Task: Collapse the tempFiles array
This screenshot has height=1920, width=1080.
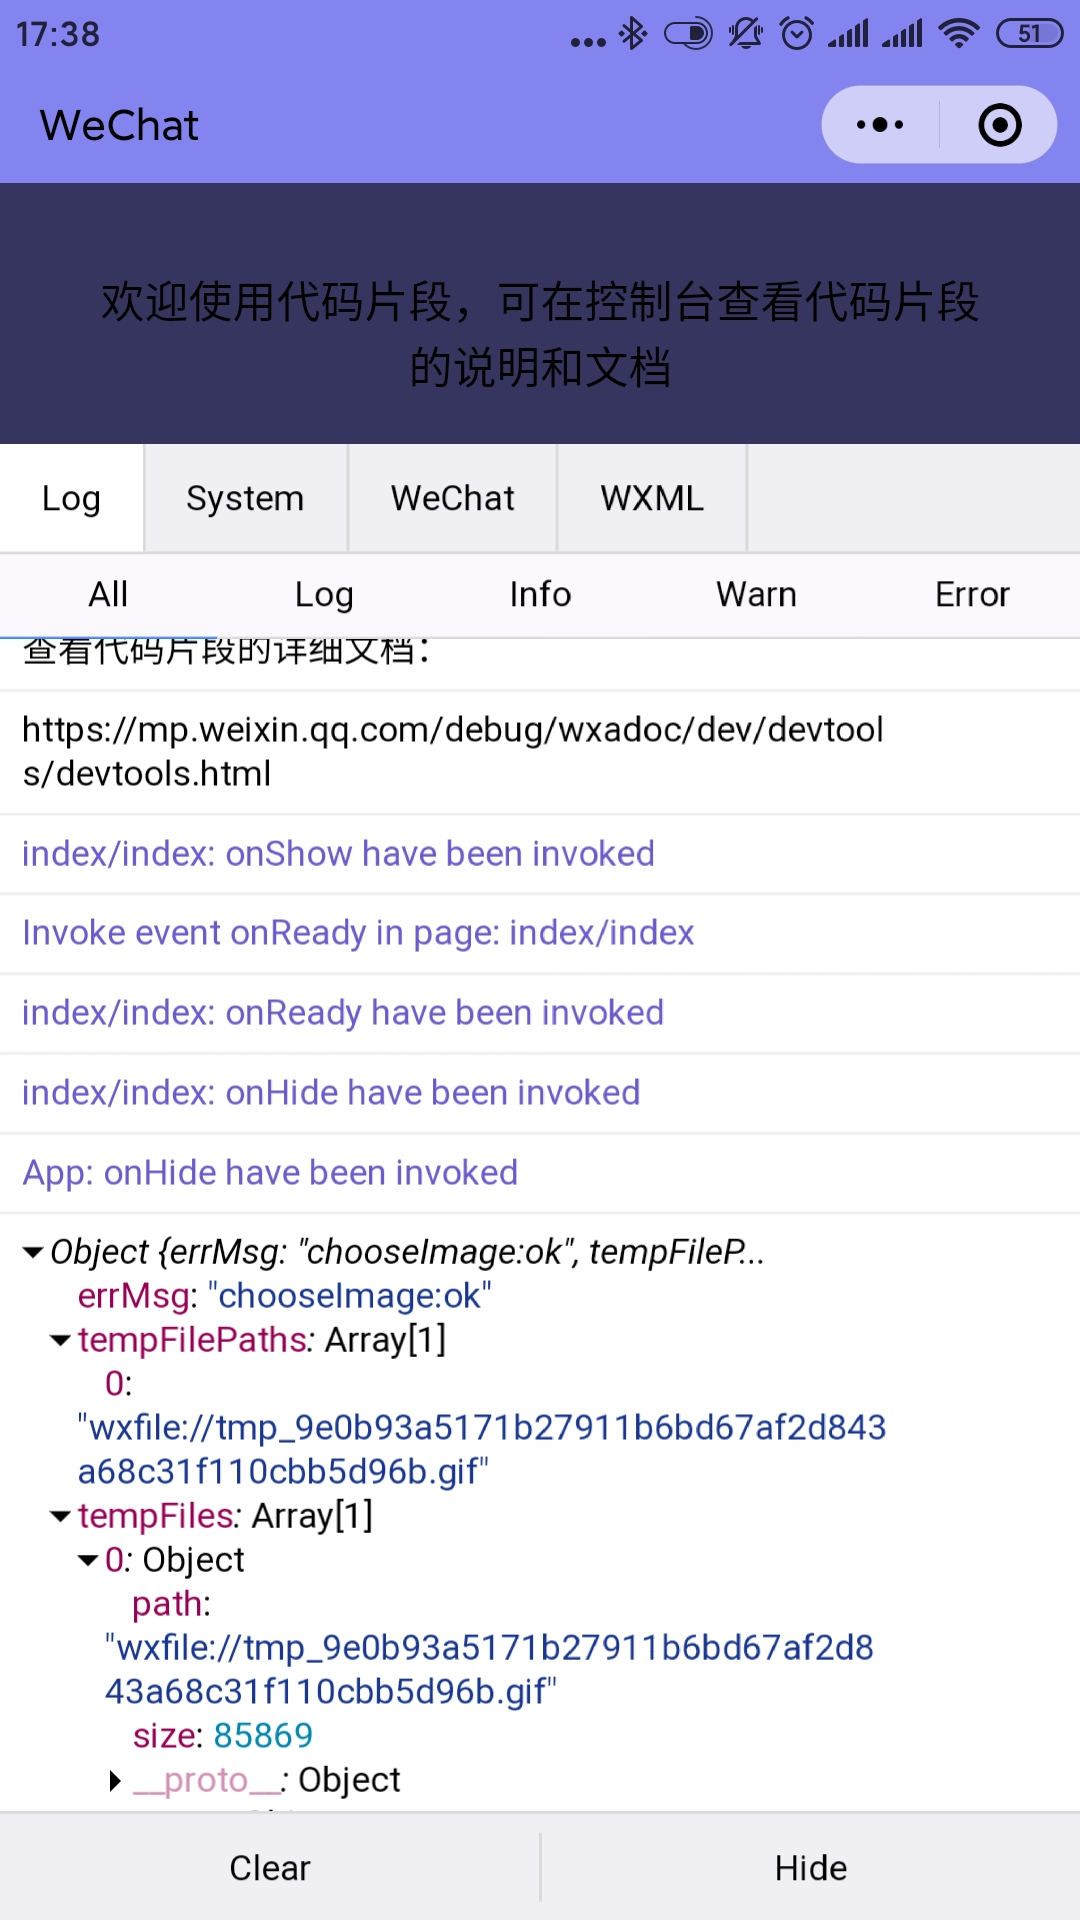Action: click(x=60, y=1516)
